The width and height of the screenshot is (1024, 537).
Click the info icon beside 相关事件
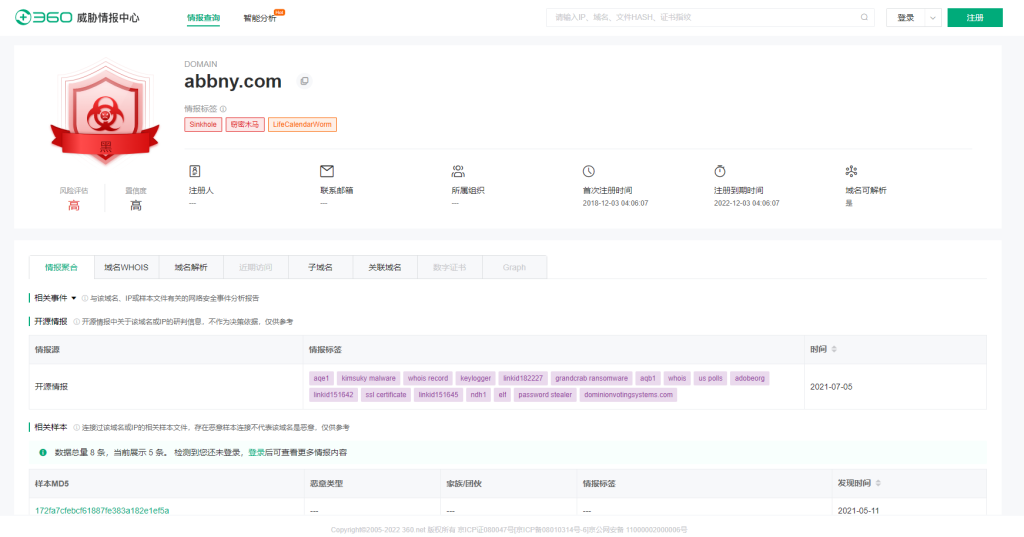85,298
